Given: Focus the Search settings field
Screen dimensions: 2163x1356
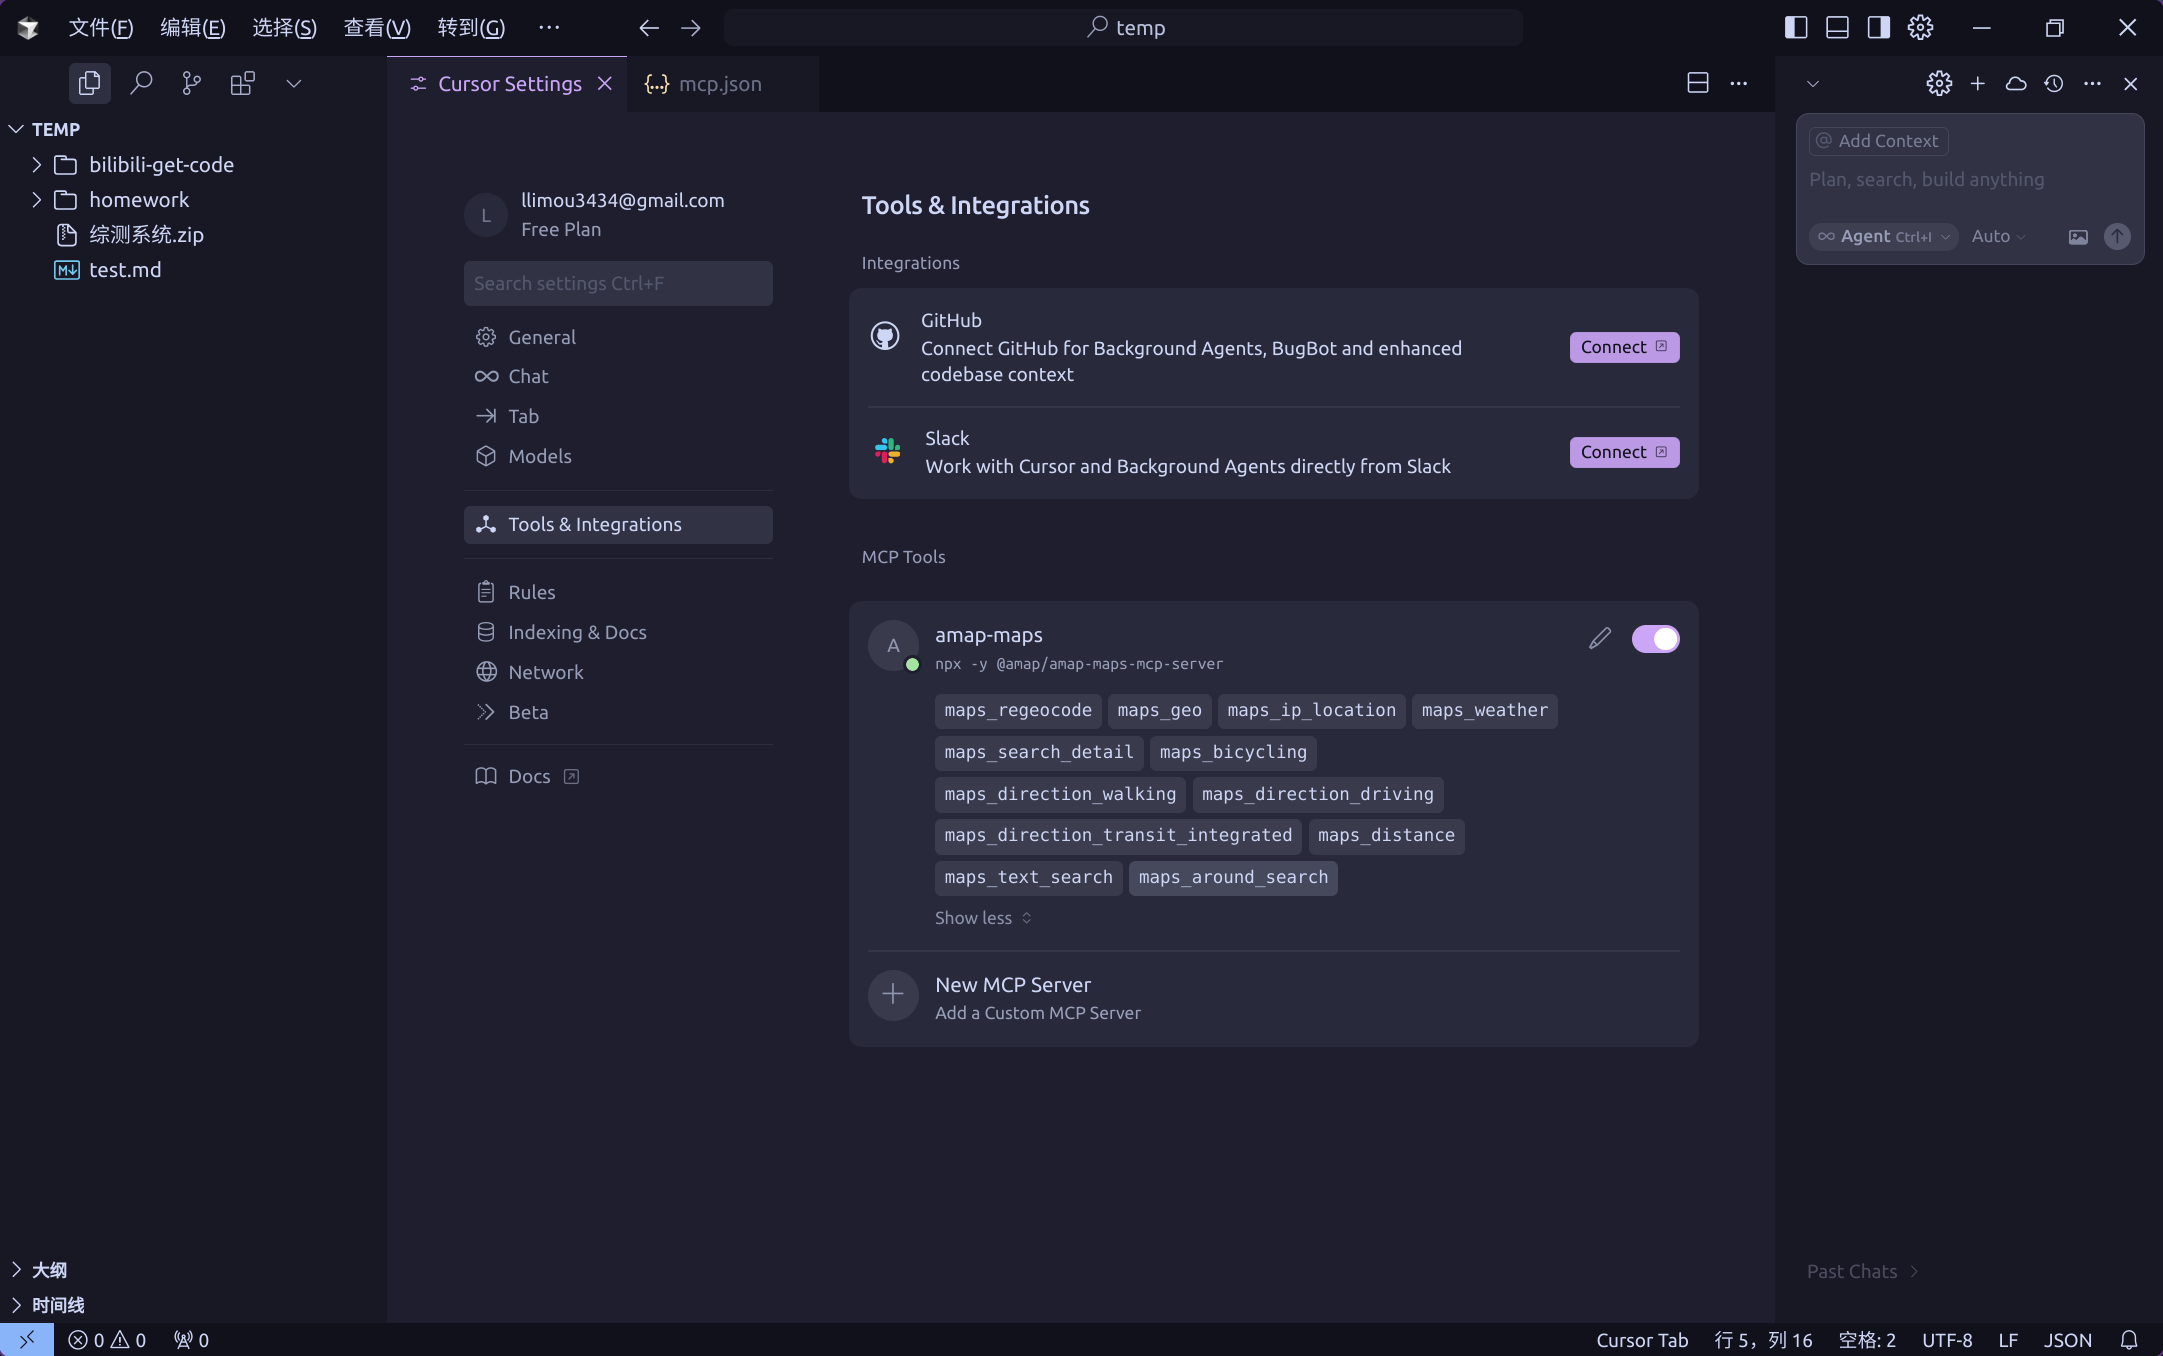Looking at the screenshot, I should (617, 284).
